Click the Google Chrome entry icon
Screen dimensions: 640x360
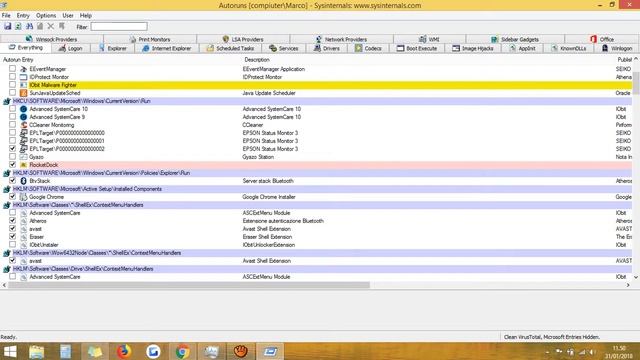(x=23, y=197)
